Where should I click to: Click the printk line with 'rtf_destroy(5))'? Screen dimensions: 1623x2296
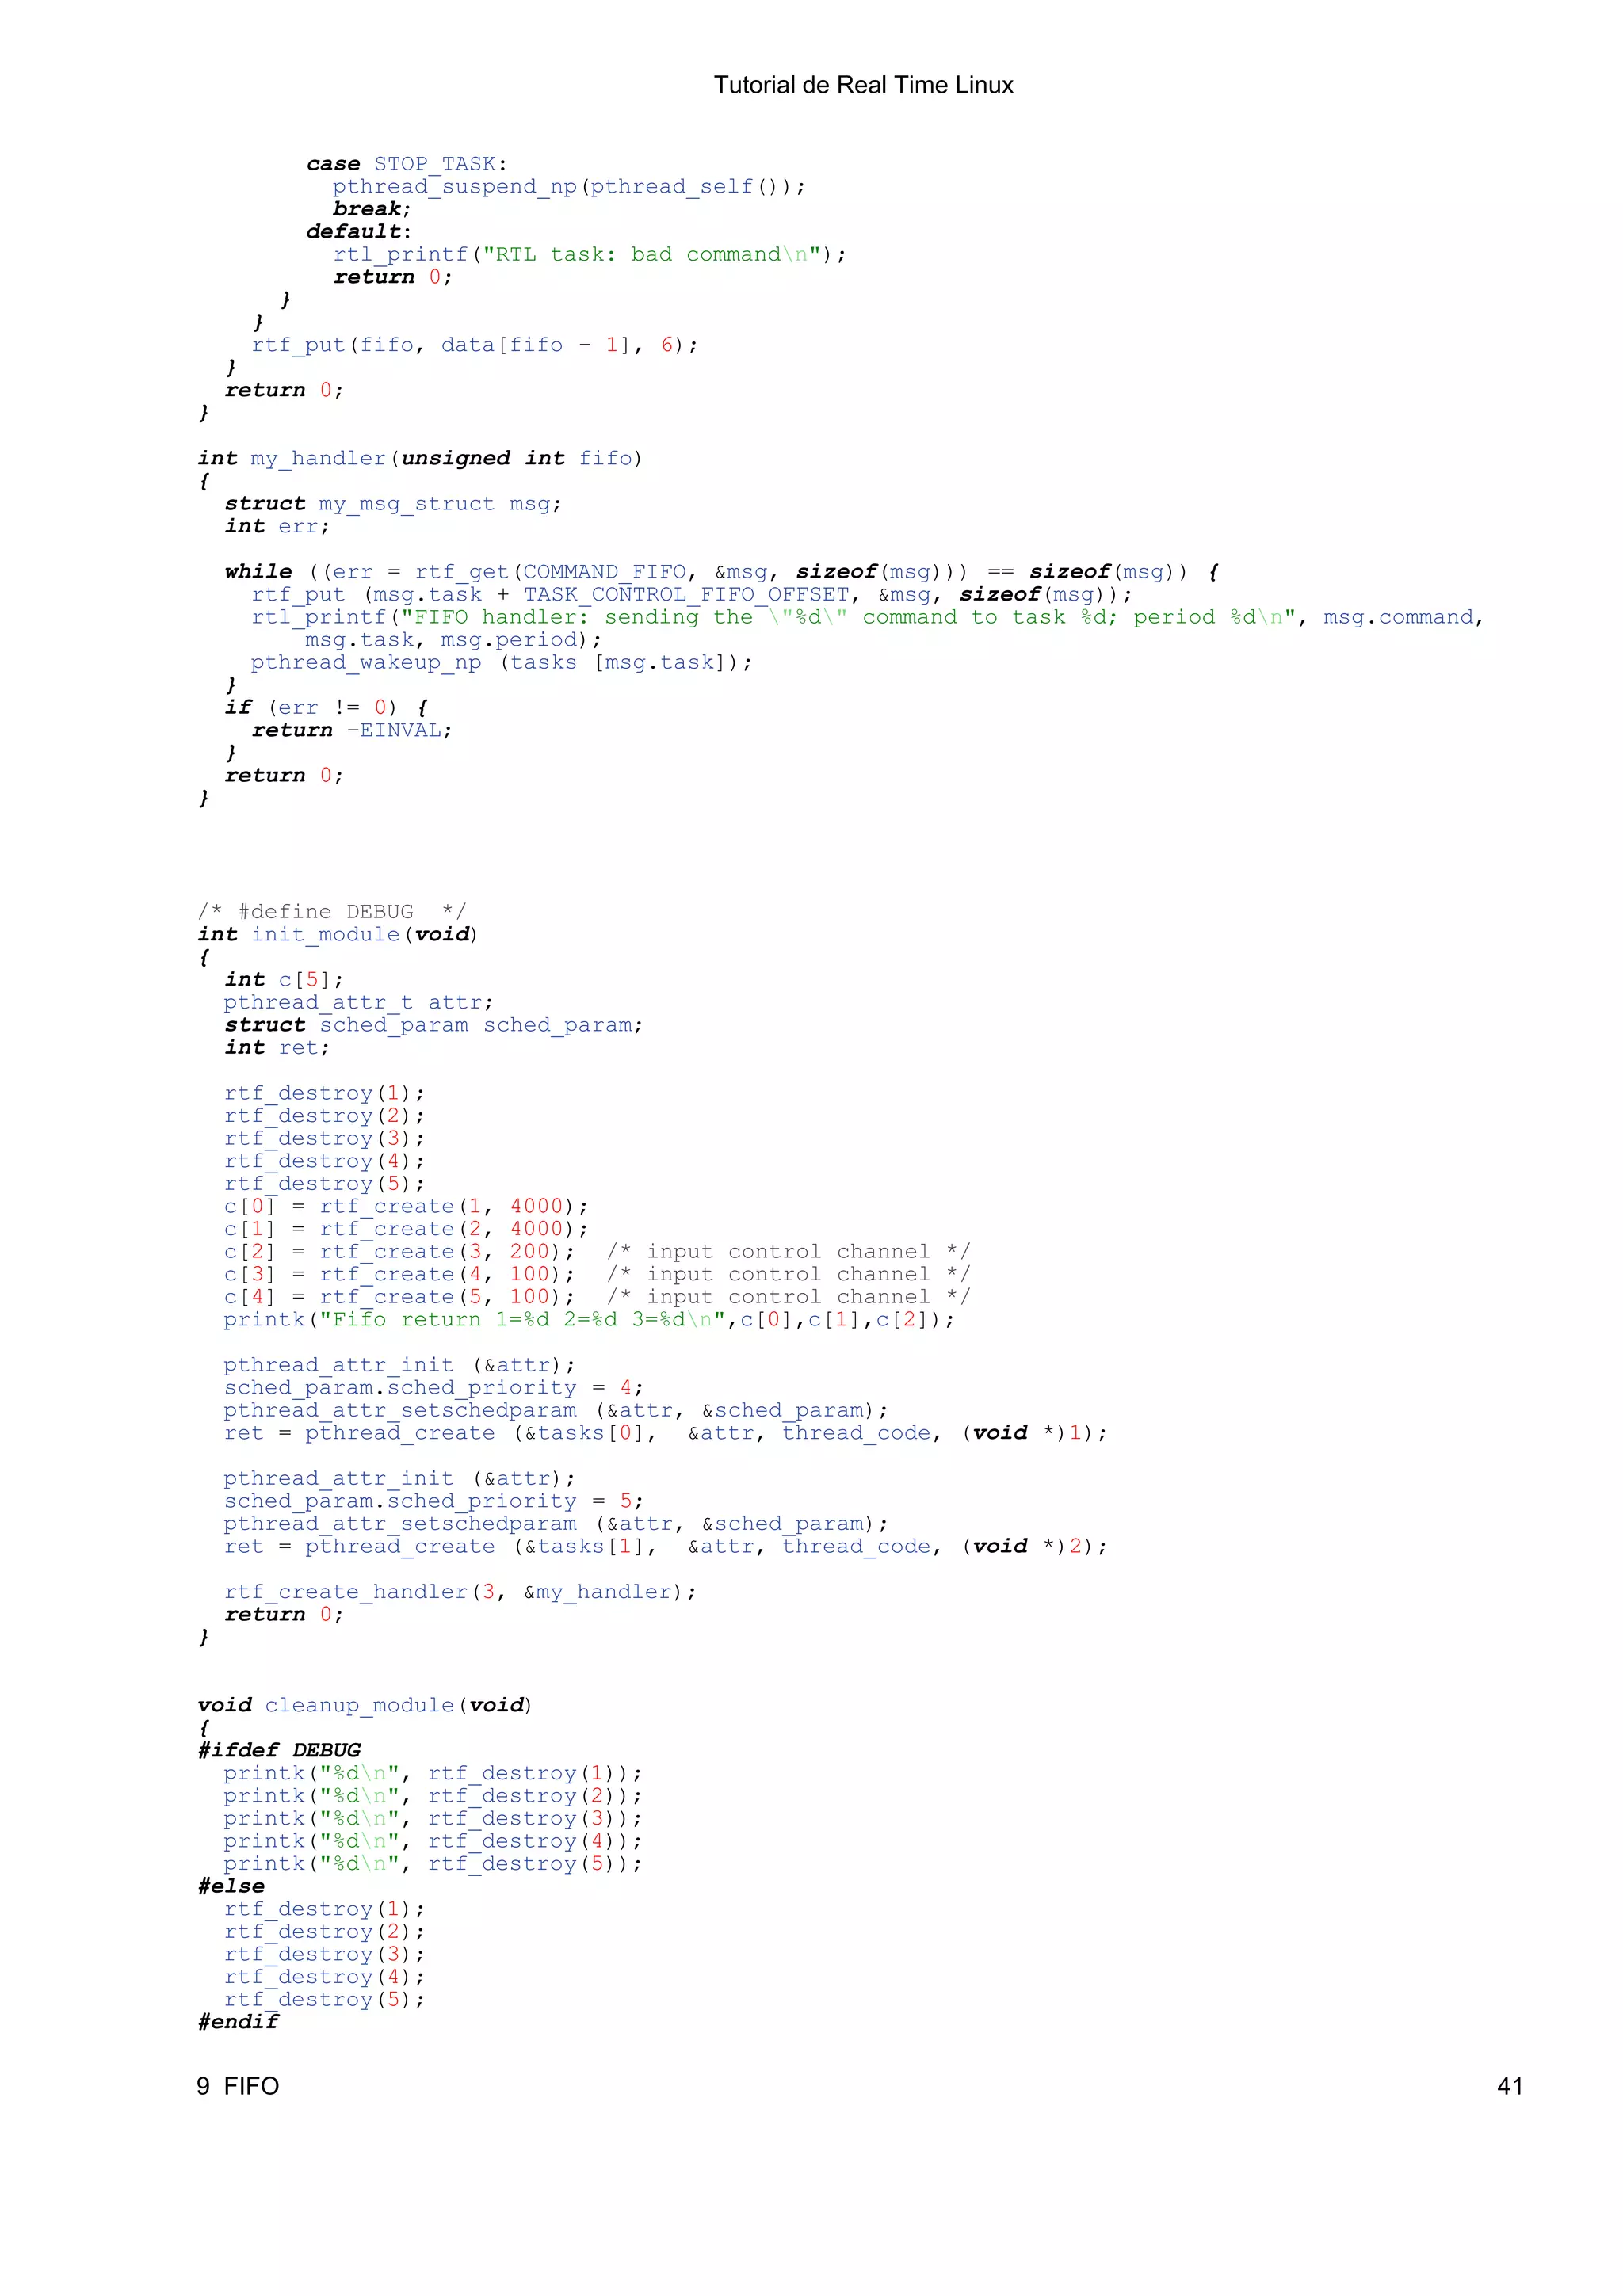433,1864
